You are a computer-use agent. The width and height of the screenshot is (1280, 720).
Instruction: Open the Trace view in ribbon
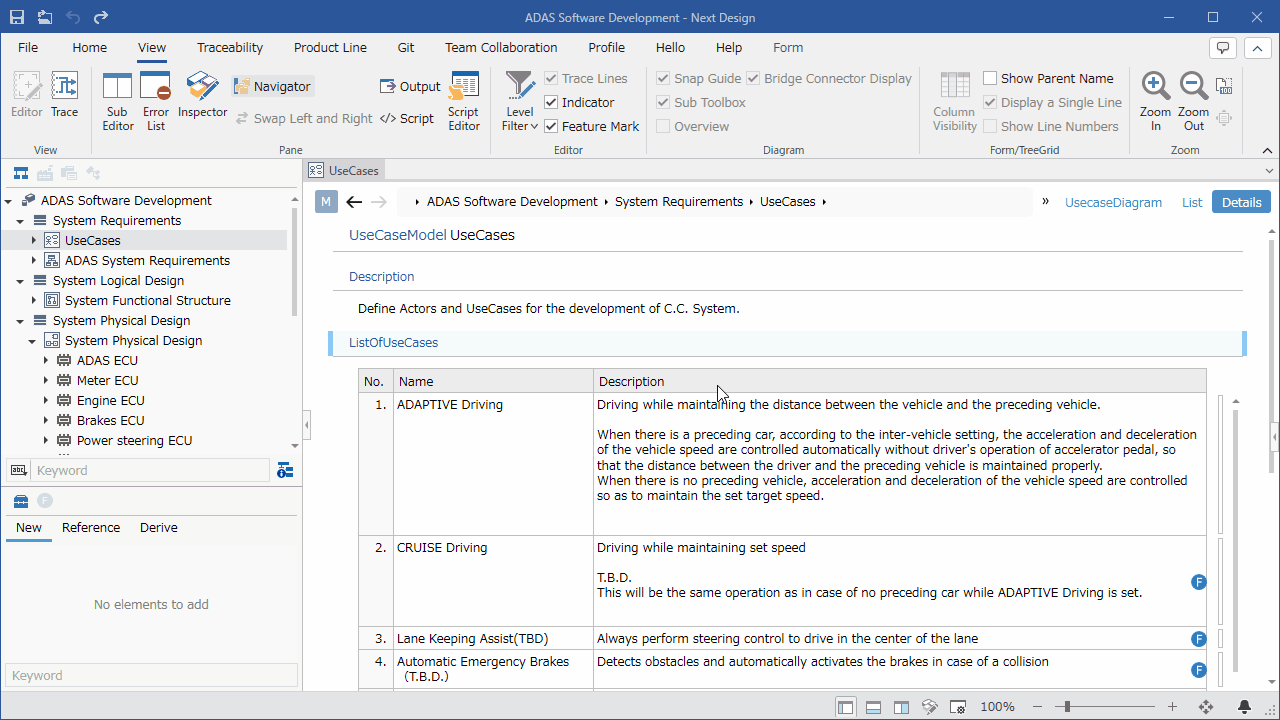click(x=65, y=96)
